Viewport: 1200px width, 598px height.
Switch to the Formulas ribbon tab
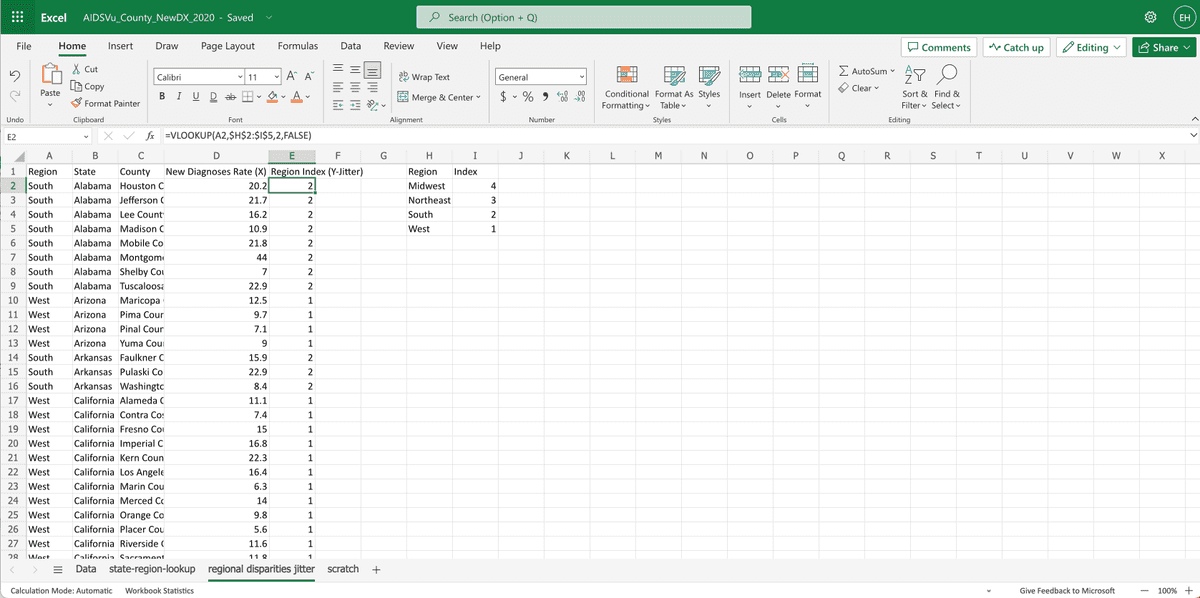(296, 46)
